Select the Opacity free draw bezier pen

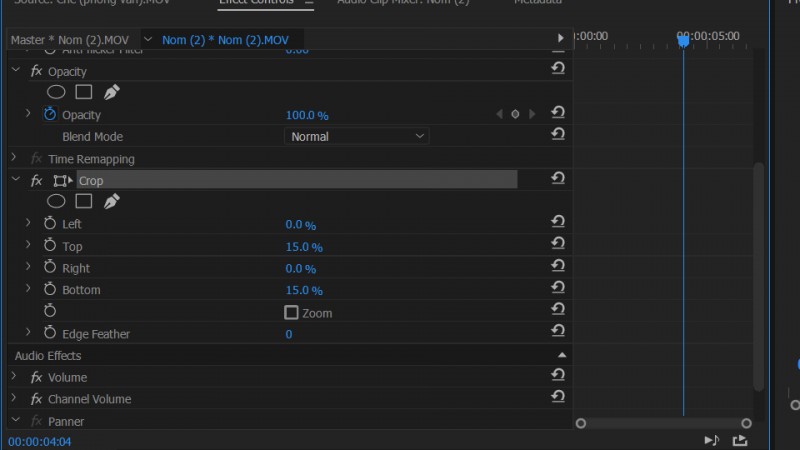coord(112,92)
